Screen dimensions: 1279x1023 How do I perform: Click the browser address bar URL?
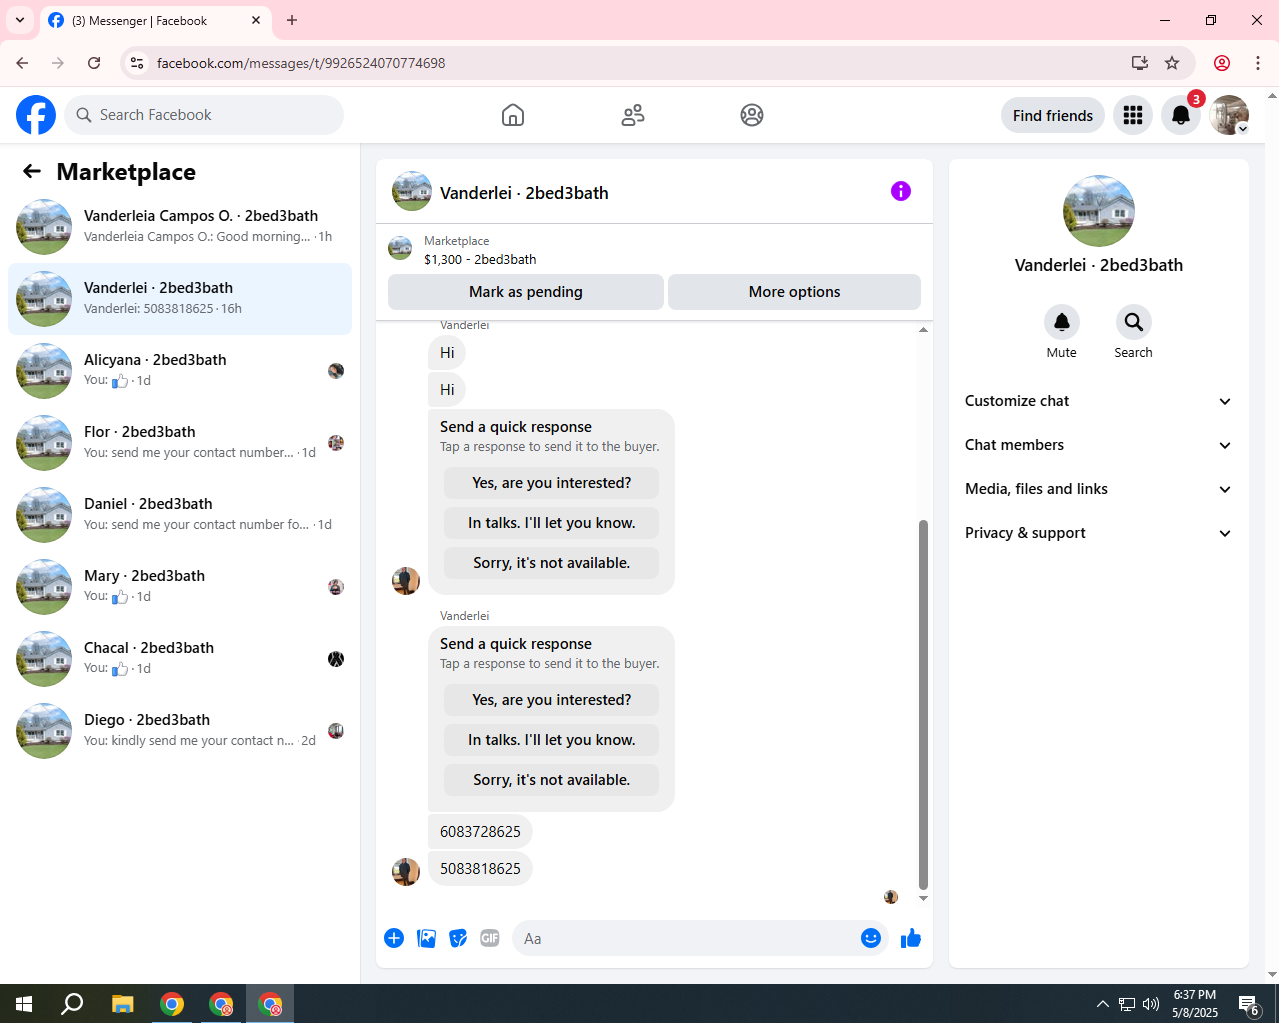pyautogui.click(x=301, y=63)
